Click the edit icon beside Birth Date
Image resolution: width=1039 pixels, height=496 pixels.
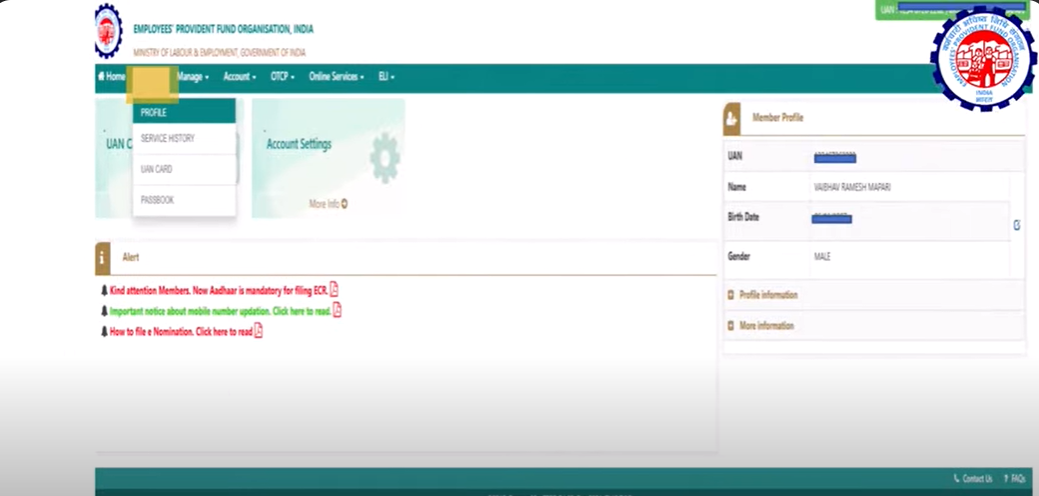pos(1016,225)
